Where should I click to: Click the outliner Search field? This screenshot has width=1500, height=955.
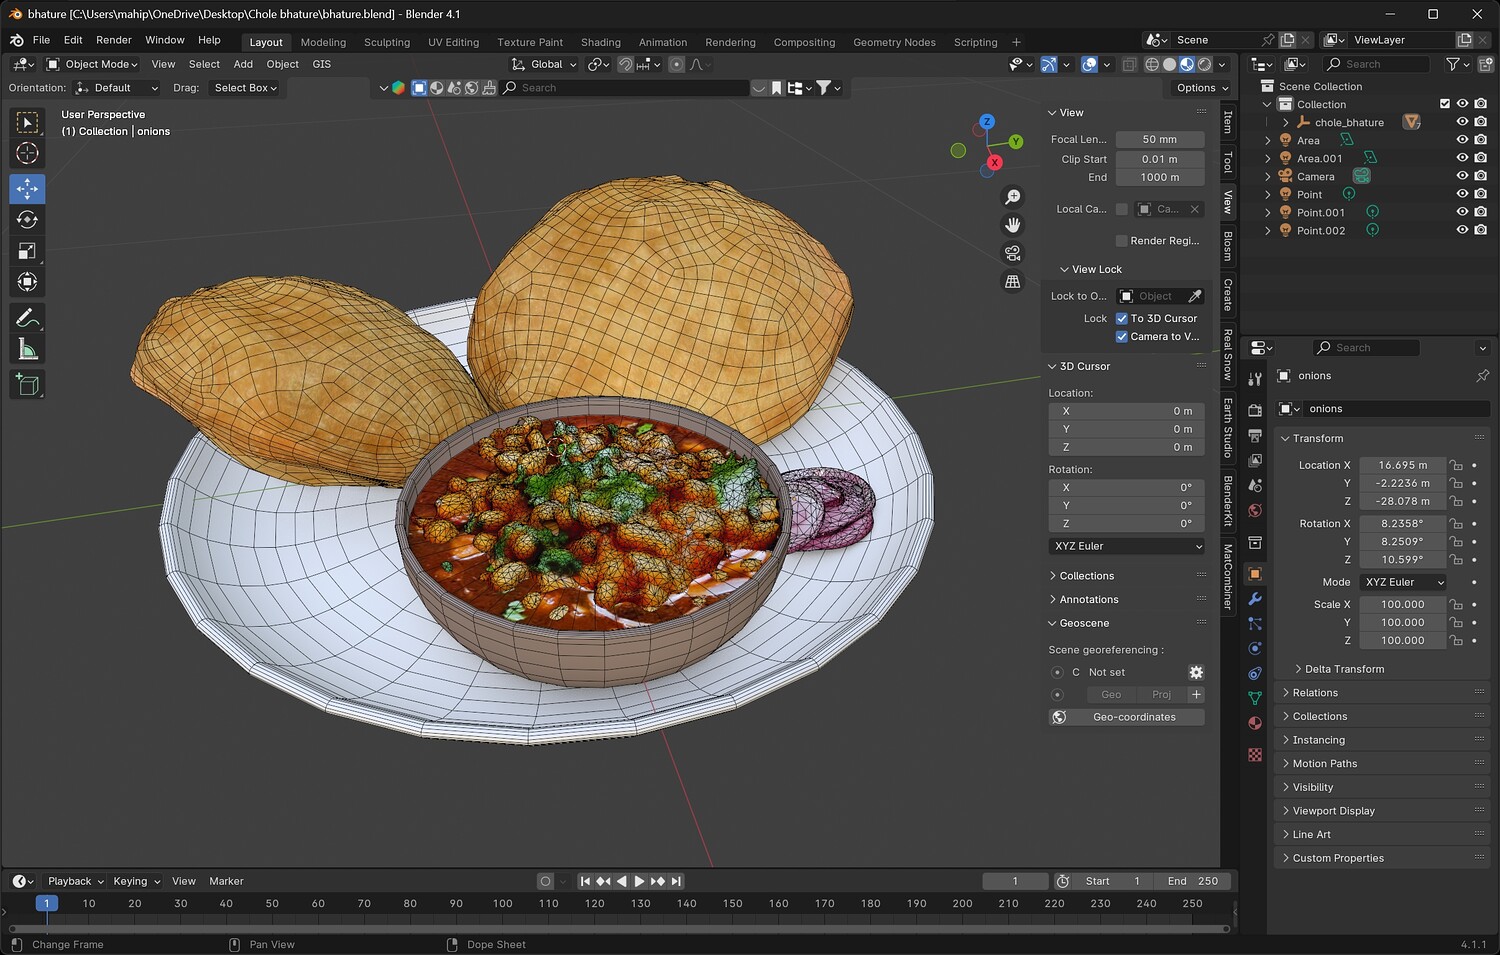pos(1376,64)
